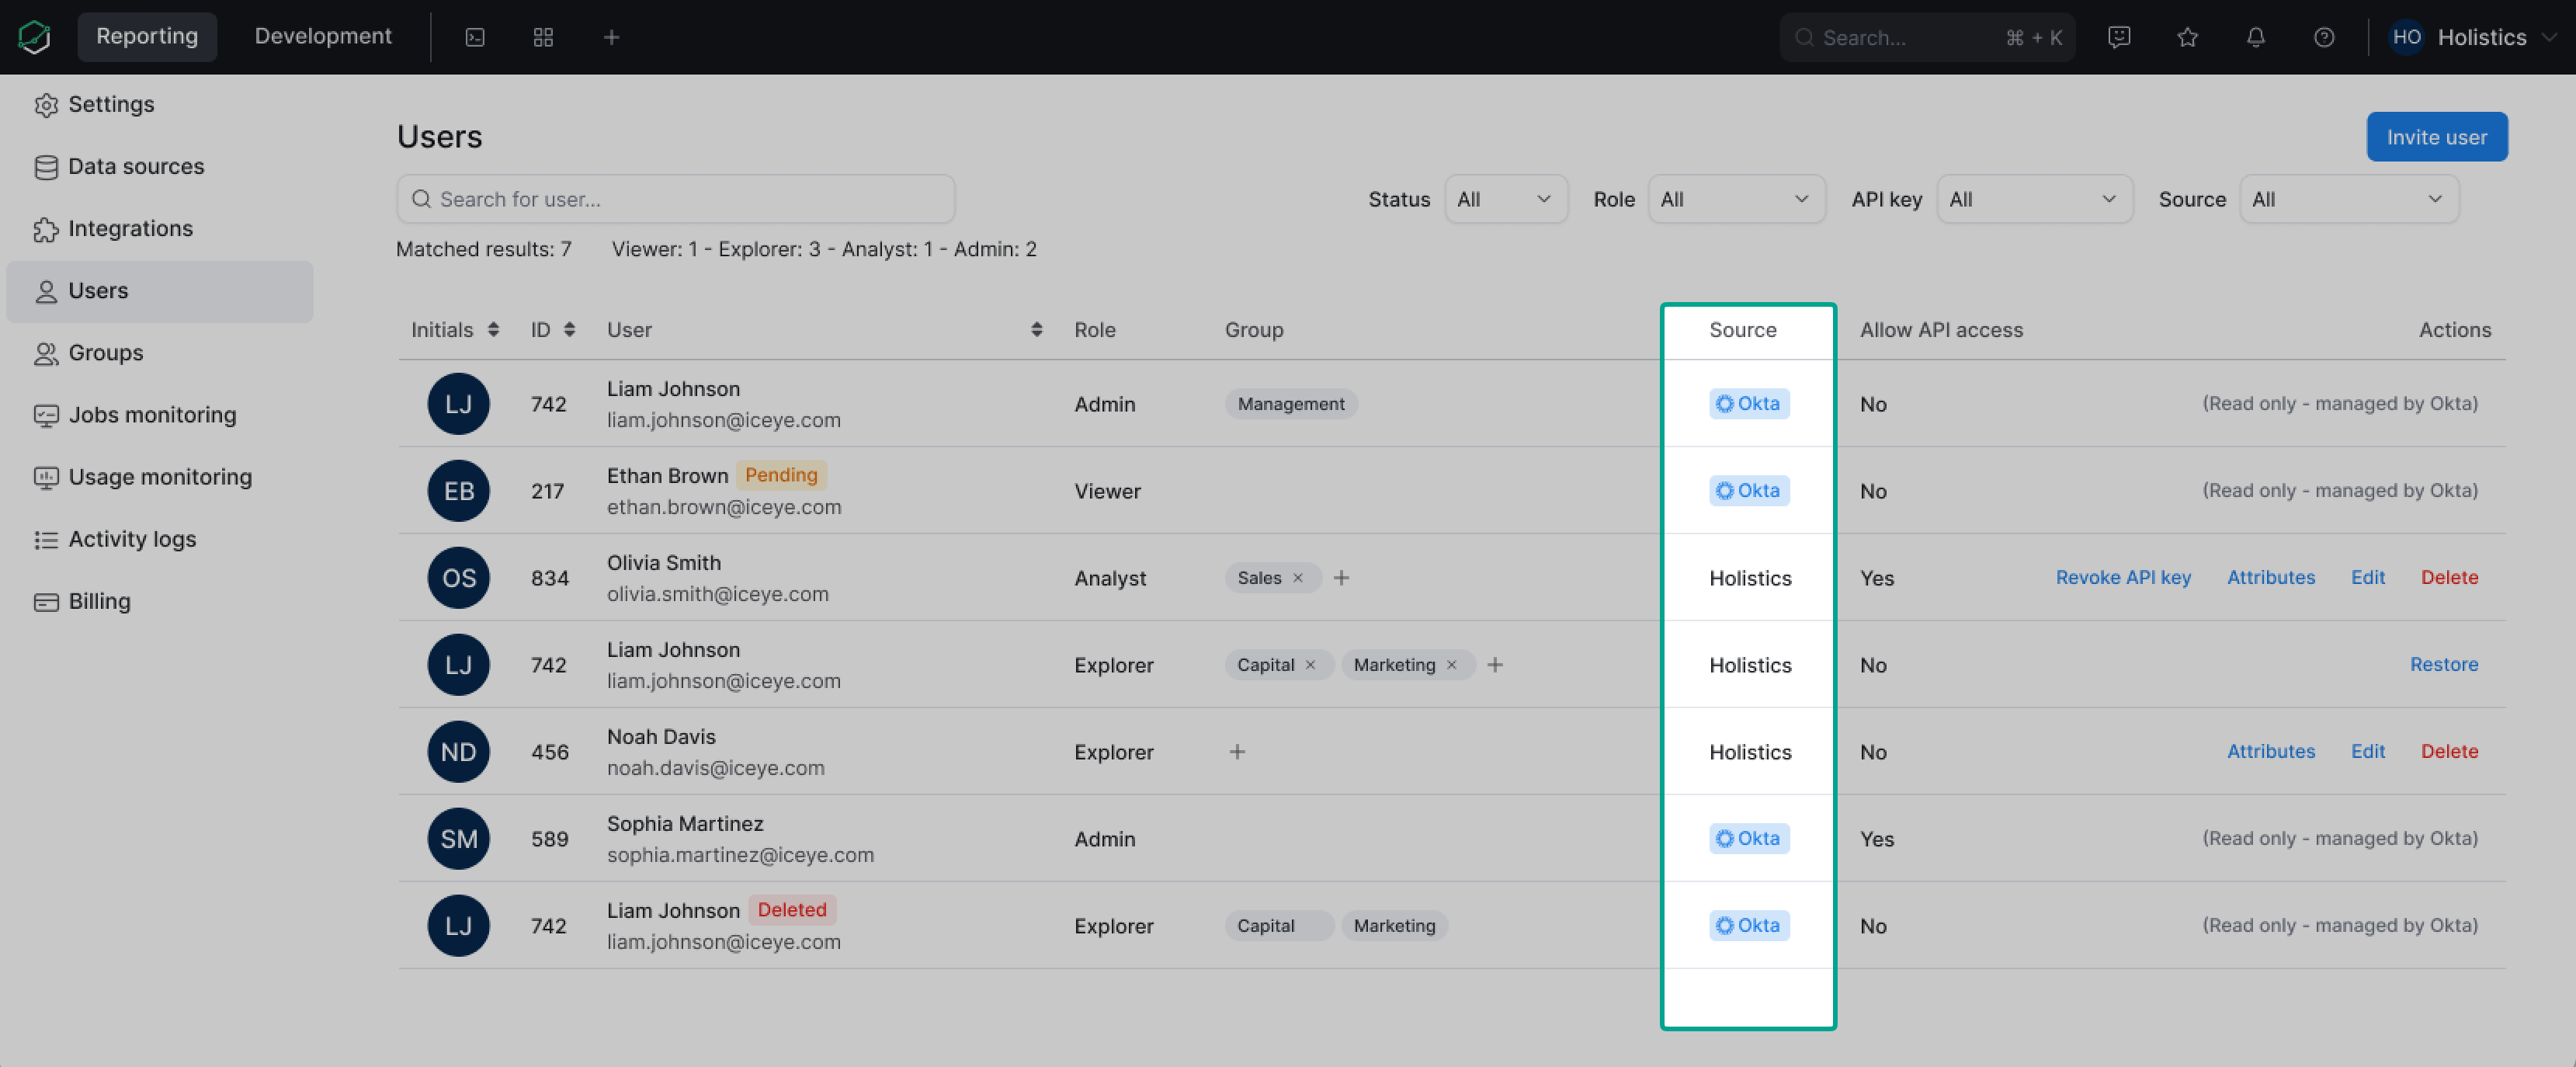Screen dimensions: 2576x1067
Task: Remove the Sales tag from Olivia Smith
Action: point(1298,577)
